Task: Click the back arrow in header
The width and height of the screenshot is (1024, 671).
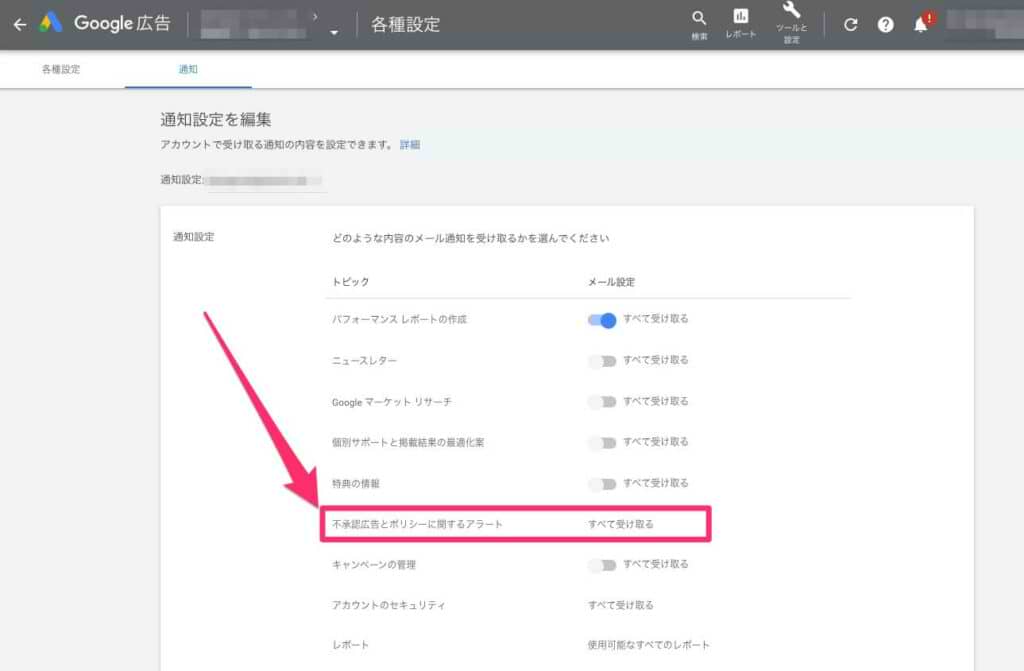Action: (x=19, y=24)
